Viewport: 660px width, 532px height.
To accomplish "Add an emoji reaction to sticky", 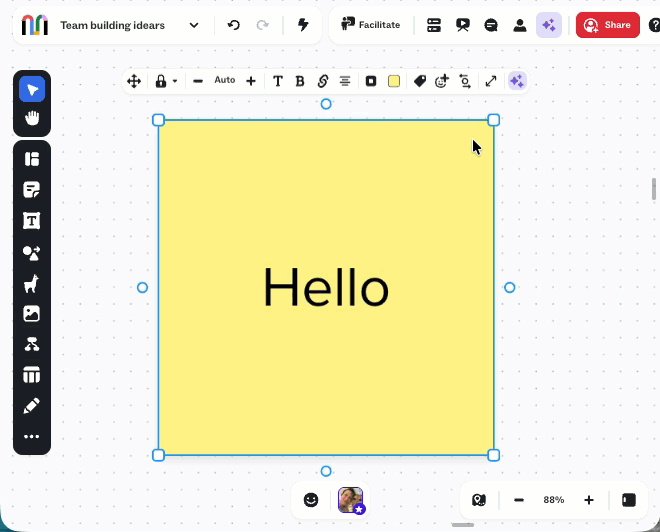I will point(442,81).
